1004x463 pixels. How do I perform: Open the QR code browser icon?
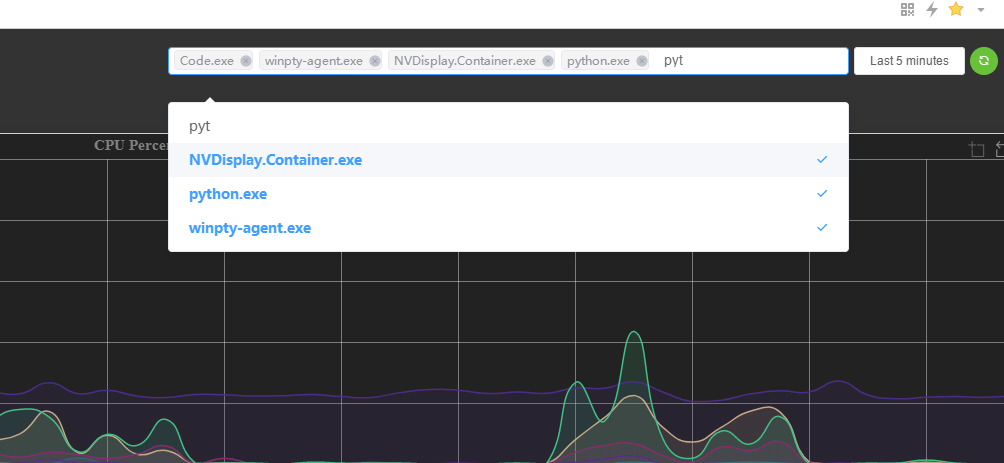point(907,10)
